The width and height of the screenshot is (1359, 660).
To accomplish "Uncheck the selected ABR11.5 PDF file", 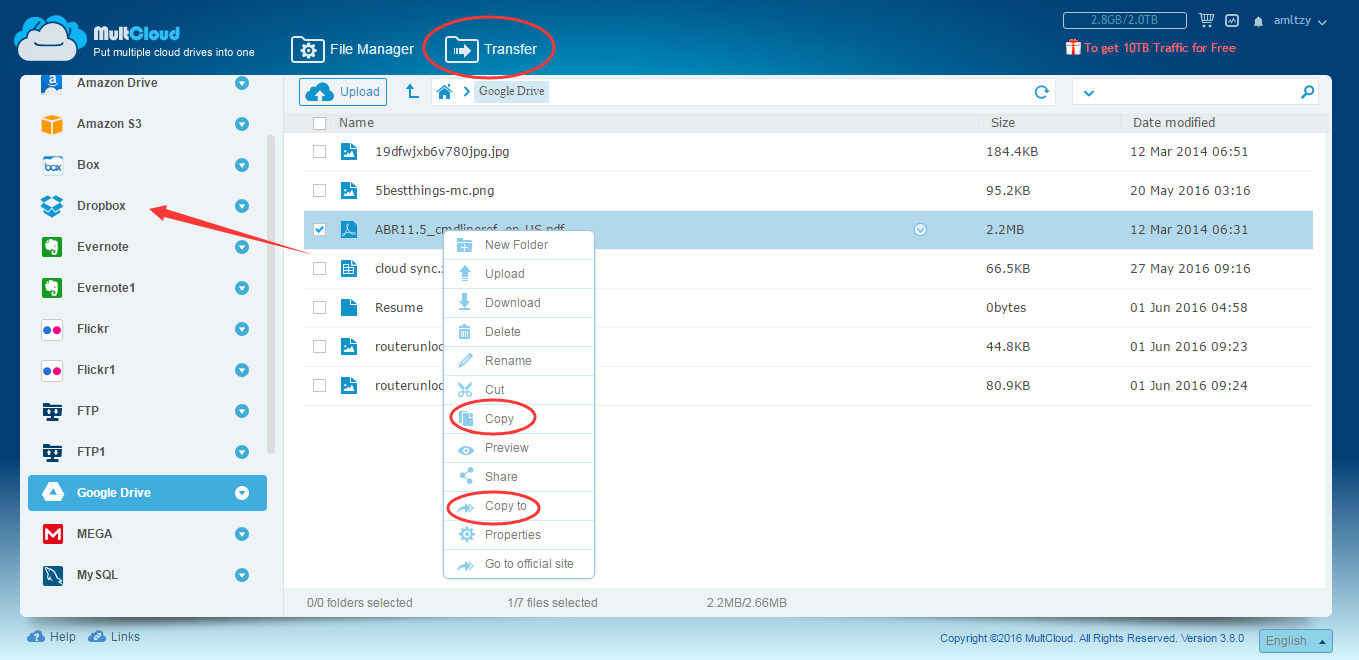I will click(x=319, y=229).
